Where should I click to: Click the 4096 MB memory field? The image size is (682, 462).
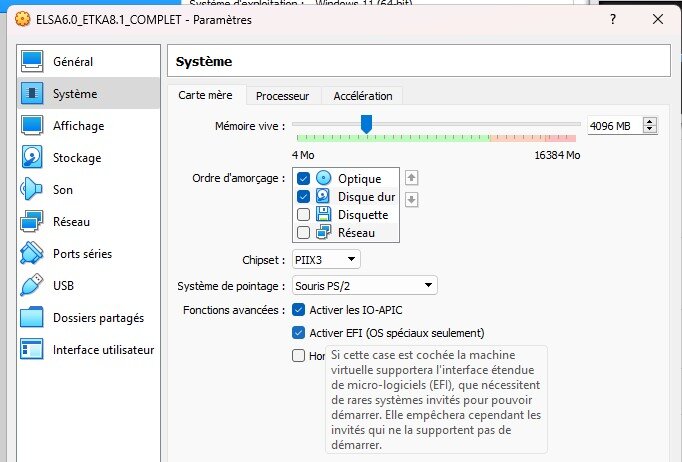pos(615,126)
